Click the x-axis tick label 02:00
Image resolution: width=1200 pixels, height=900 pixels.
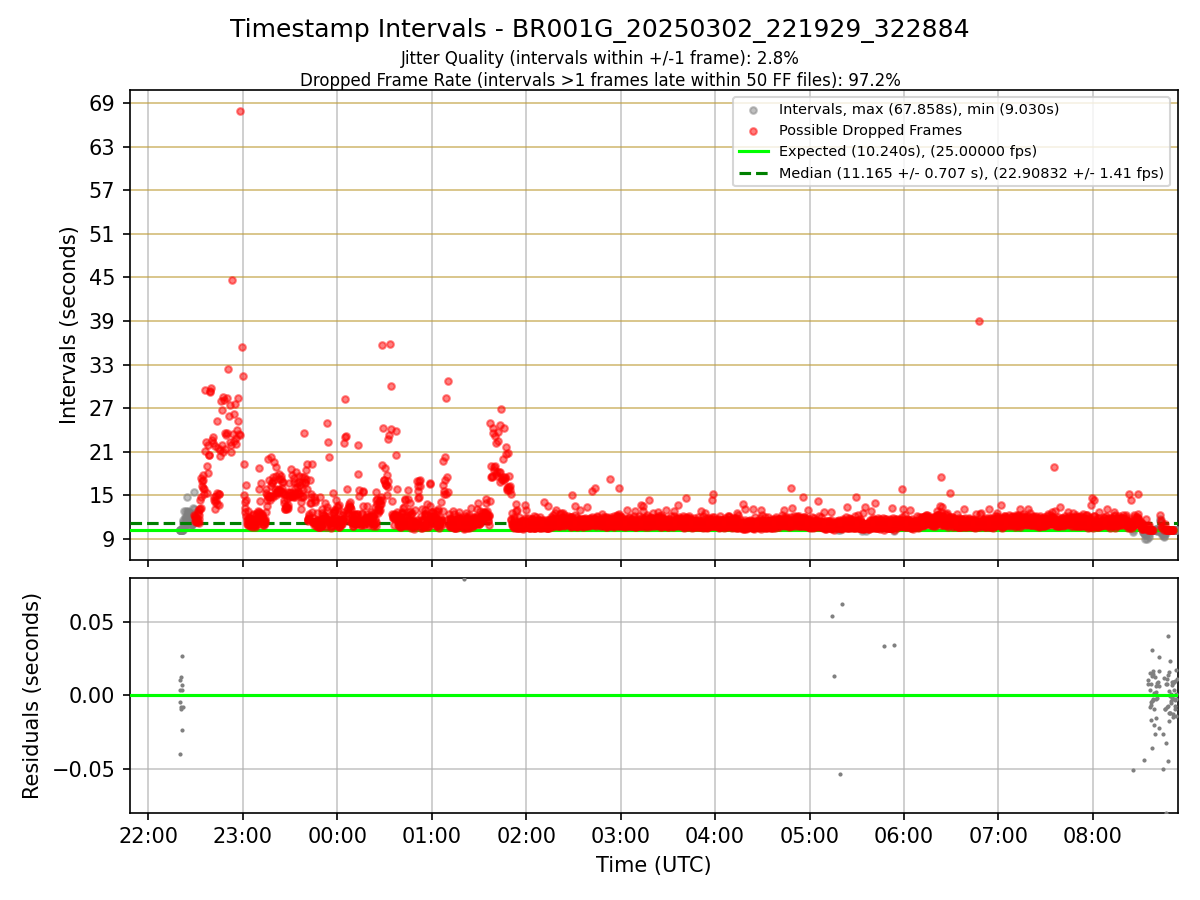click(x=526, y=834)
